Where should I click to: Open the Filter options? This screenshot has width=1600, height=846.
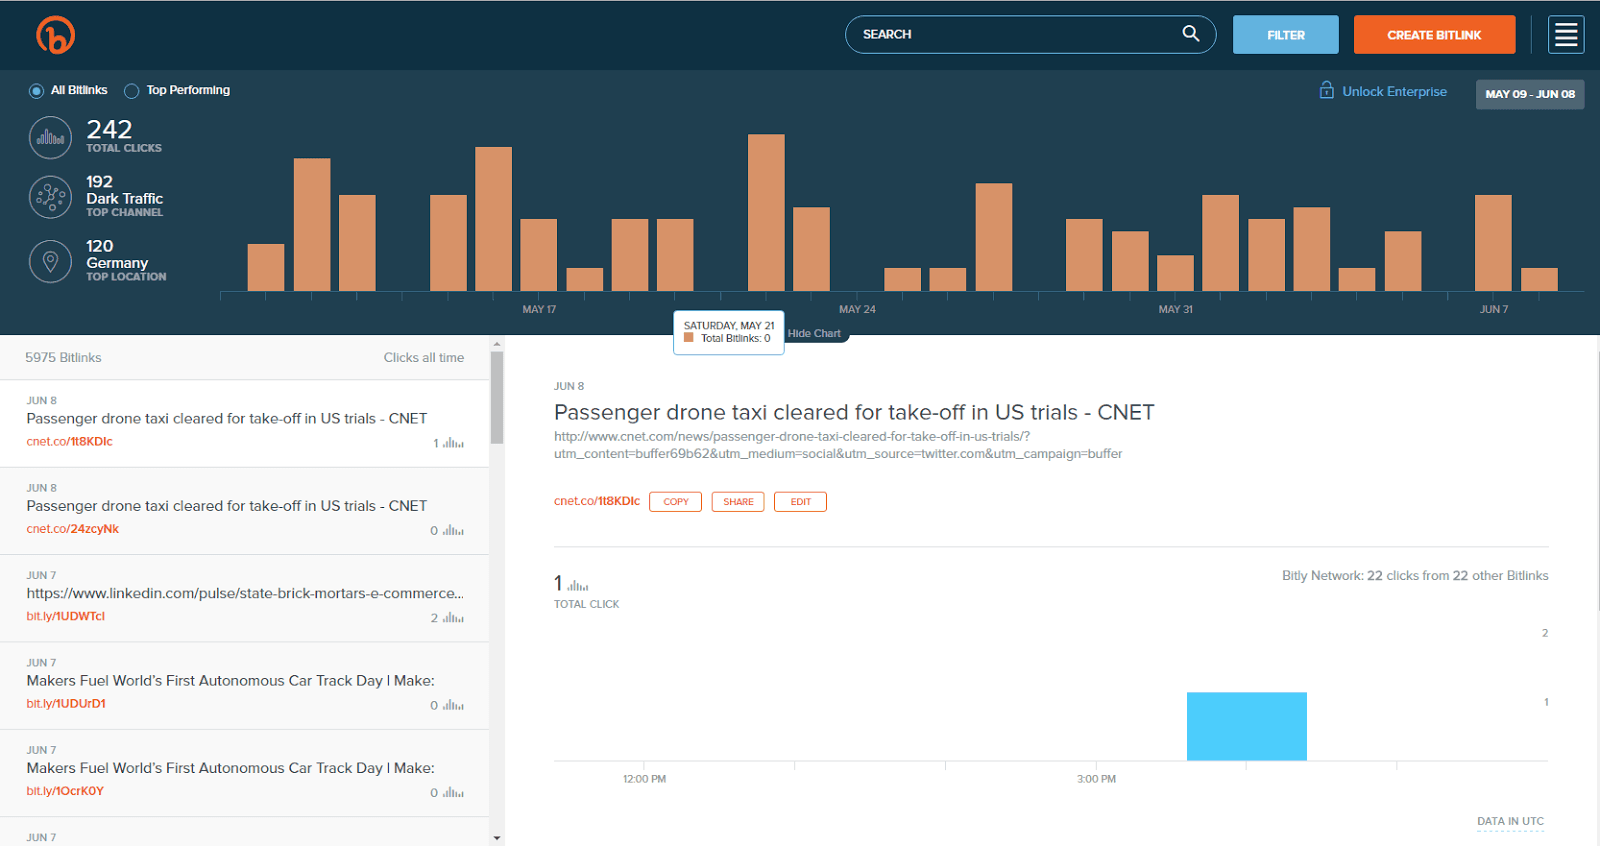click(1285, 35)
